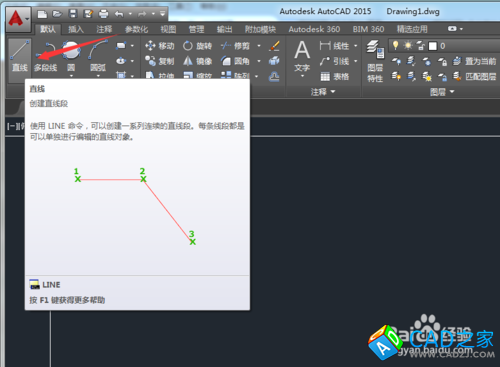Screen dimensions: 500x367
Task: Click the 匹配图层 match layer button
Action: click(x=475, y=77)
